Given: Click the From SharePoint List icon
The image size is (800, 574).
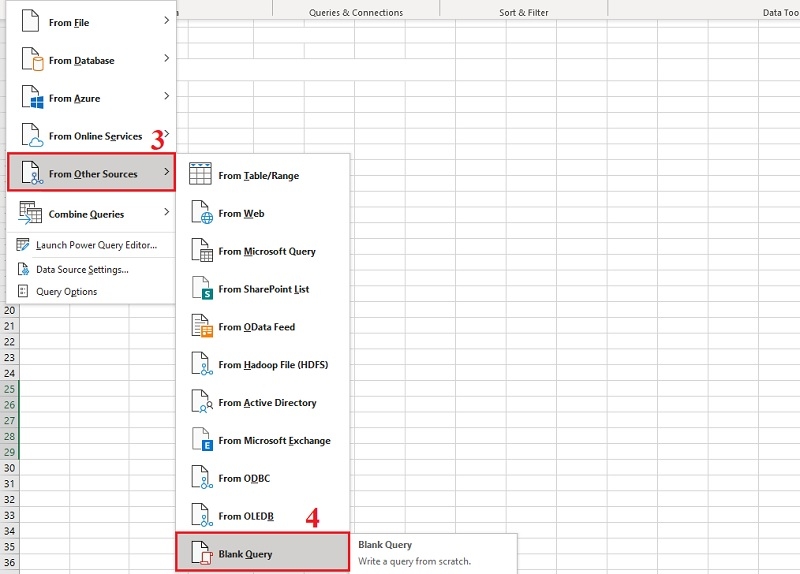Looking at the screenshot, I should pyautogui.click(x=202, y=288).
